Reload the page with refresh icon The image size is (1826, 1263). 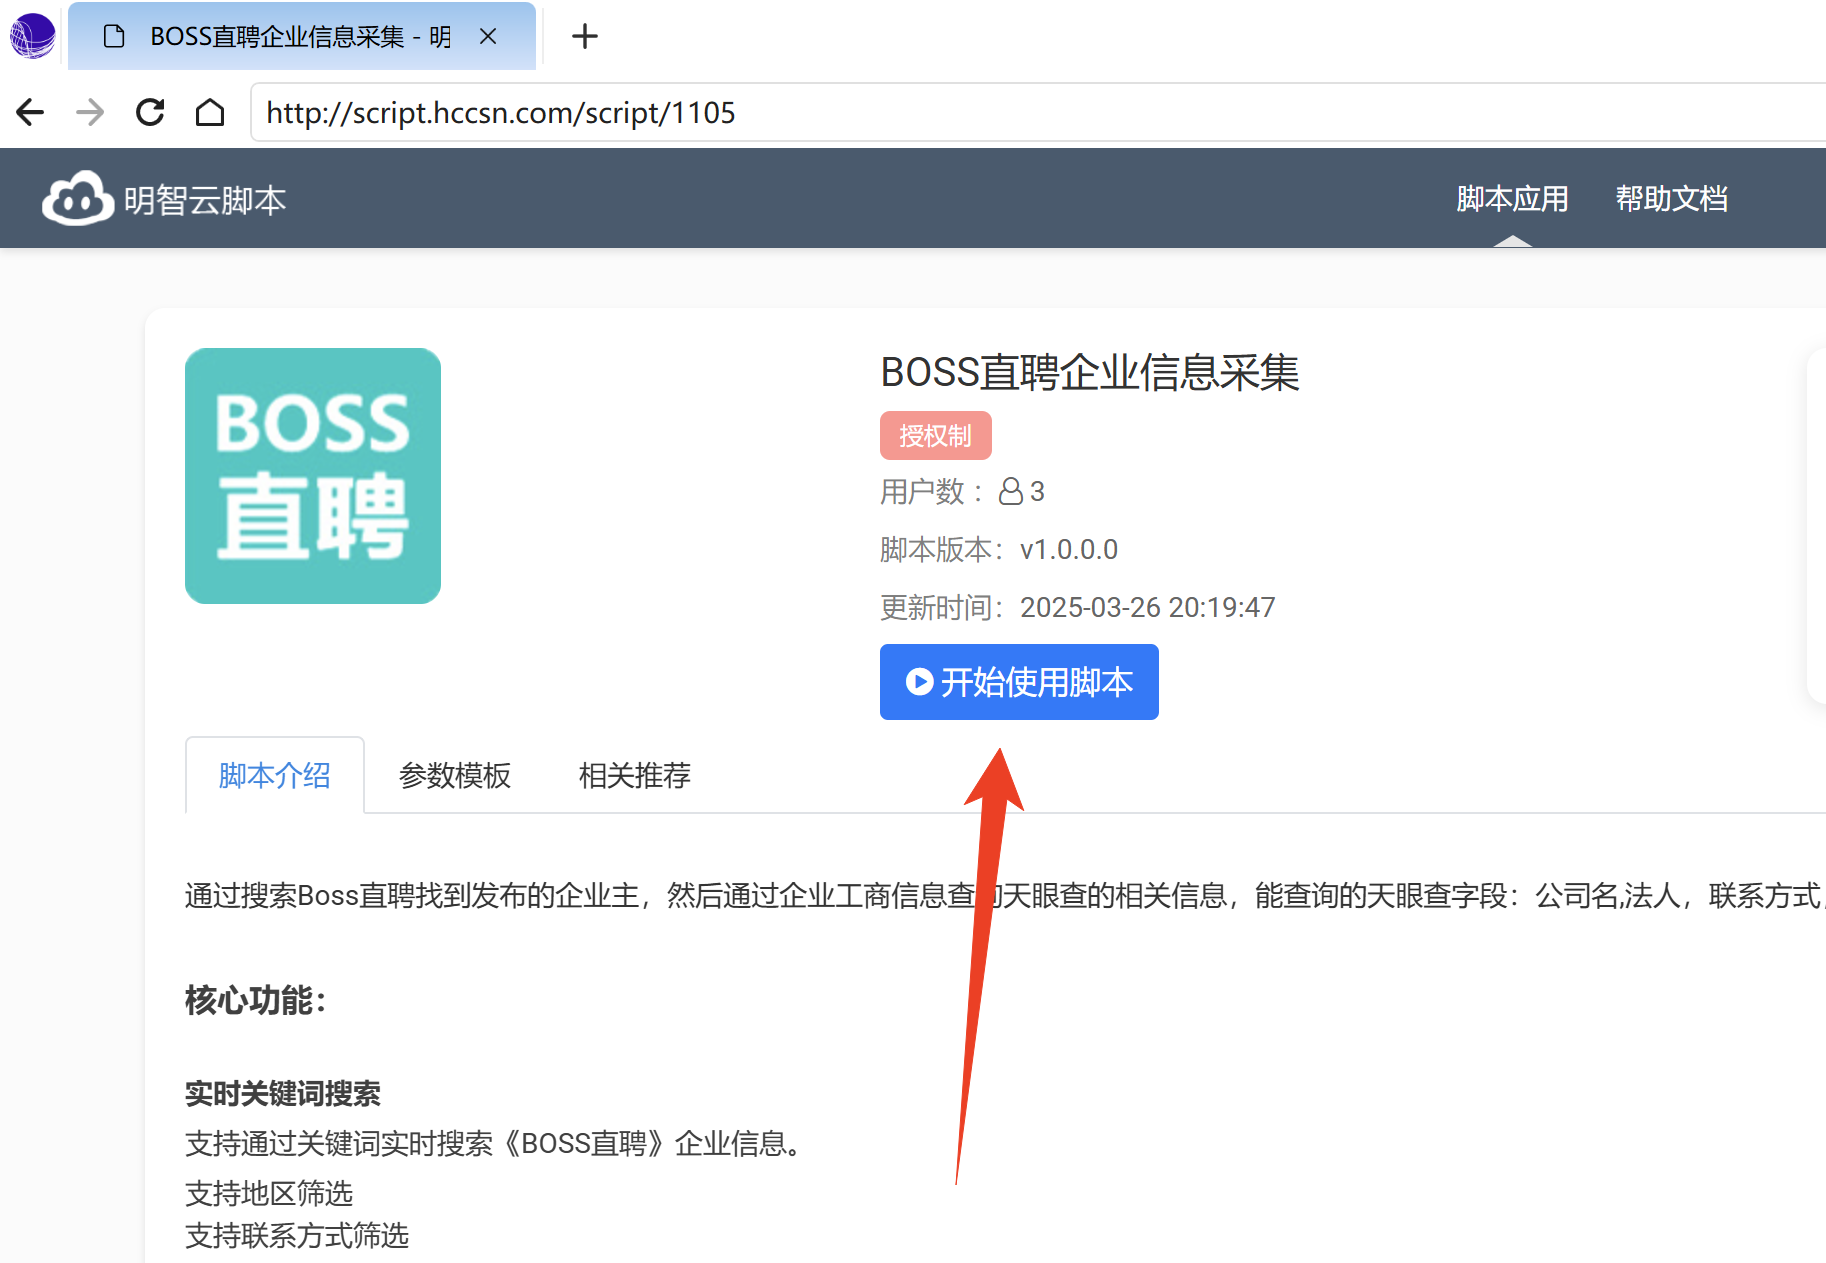[x=150, y=112]
